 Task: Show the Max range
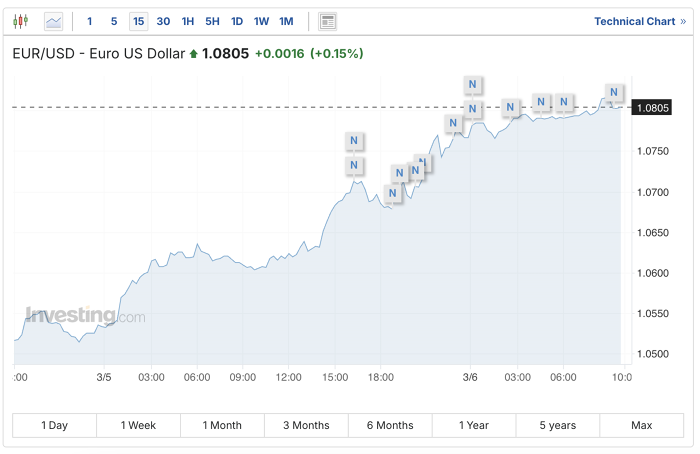pyautogui.click(x=642, y=425)
